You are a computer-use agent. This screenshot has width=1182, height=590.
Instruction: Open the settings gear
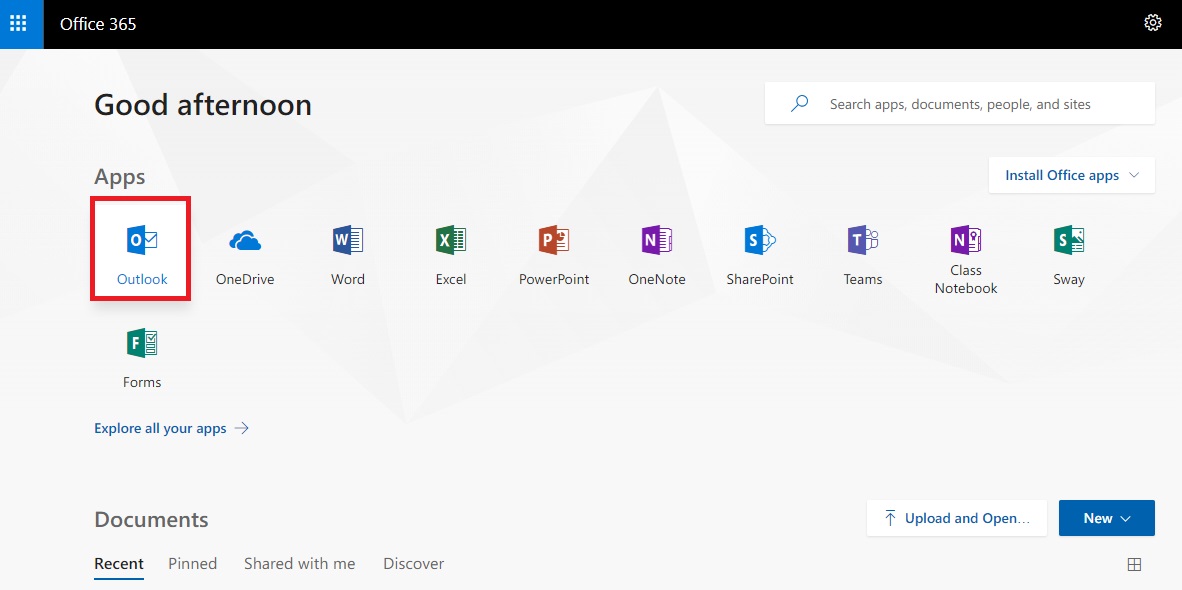click(x=1153, y=23)
